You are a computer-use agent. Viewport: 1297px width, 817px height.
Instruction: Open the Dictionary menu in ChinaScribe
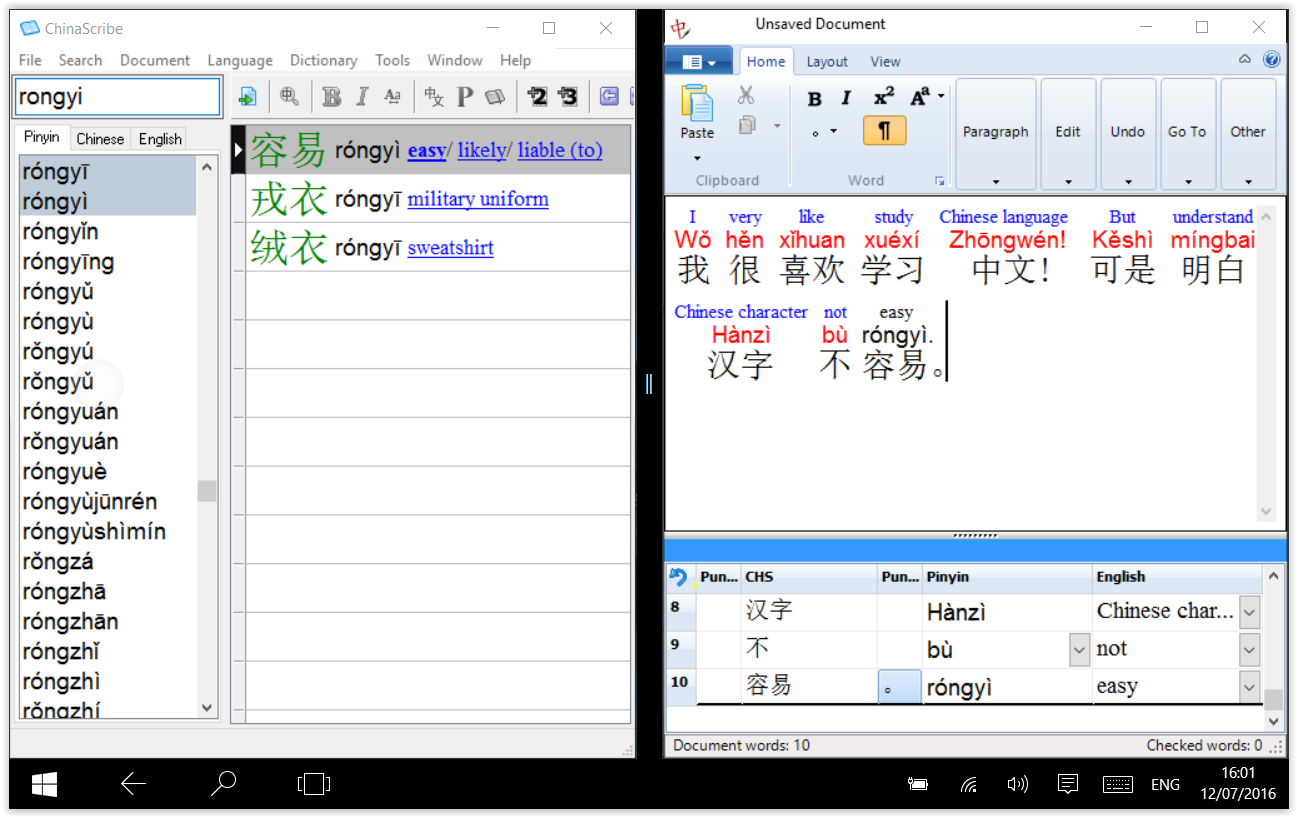323,60
